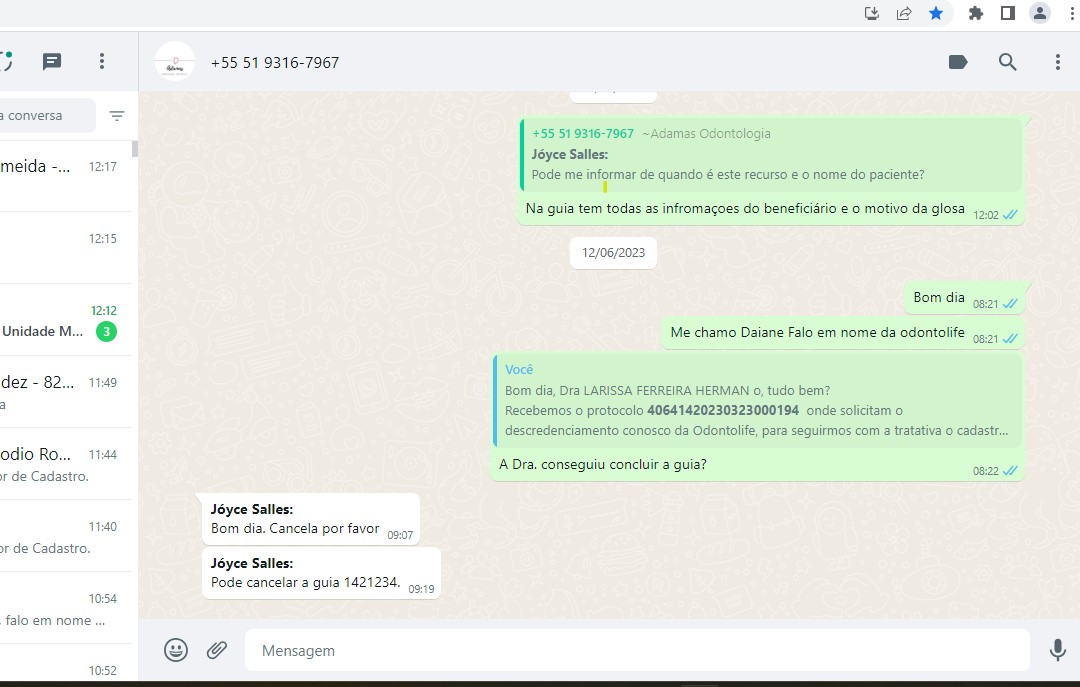Screen dimensions: 1080x687
Task: Open chat options three-dot menu
Action: point(1058,62)
